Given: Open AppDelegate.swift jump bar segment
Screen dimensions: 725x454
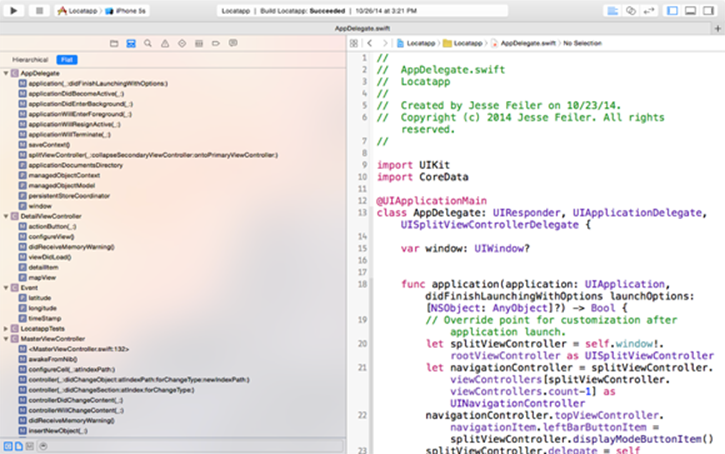Looking at the screenshot, I should click(523, 43).
